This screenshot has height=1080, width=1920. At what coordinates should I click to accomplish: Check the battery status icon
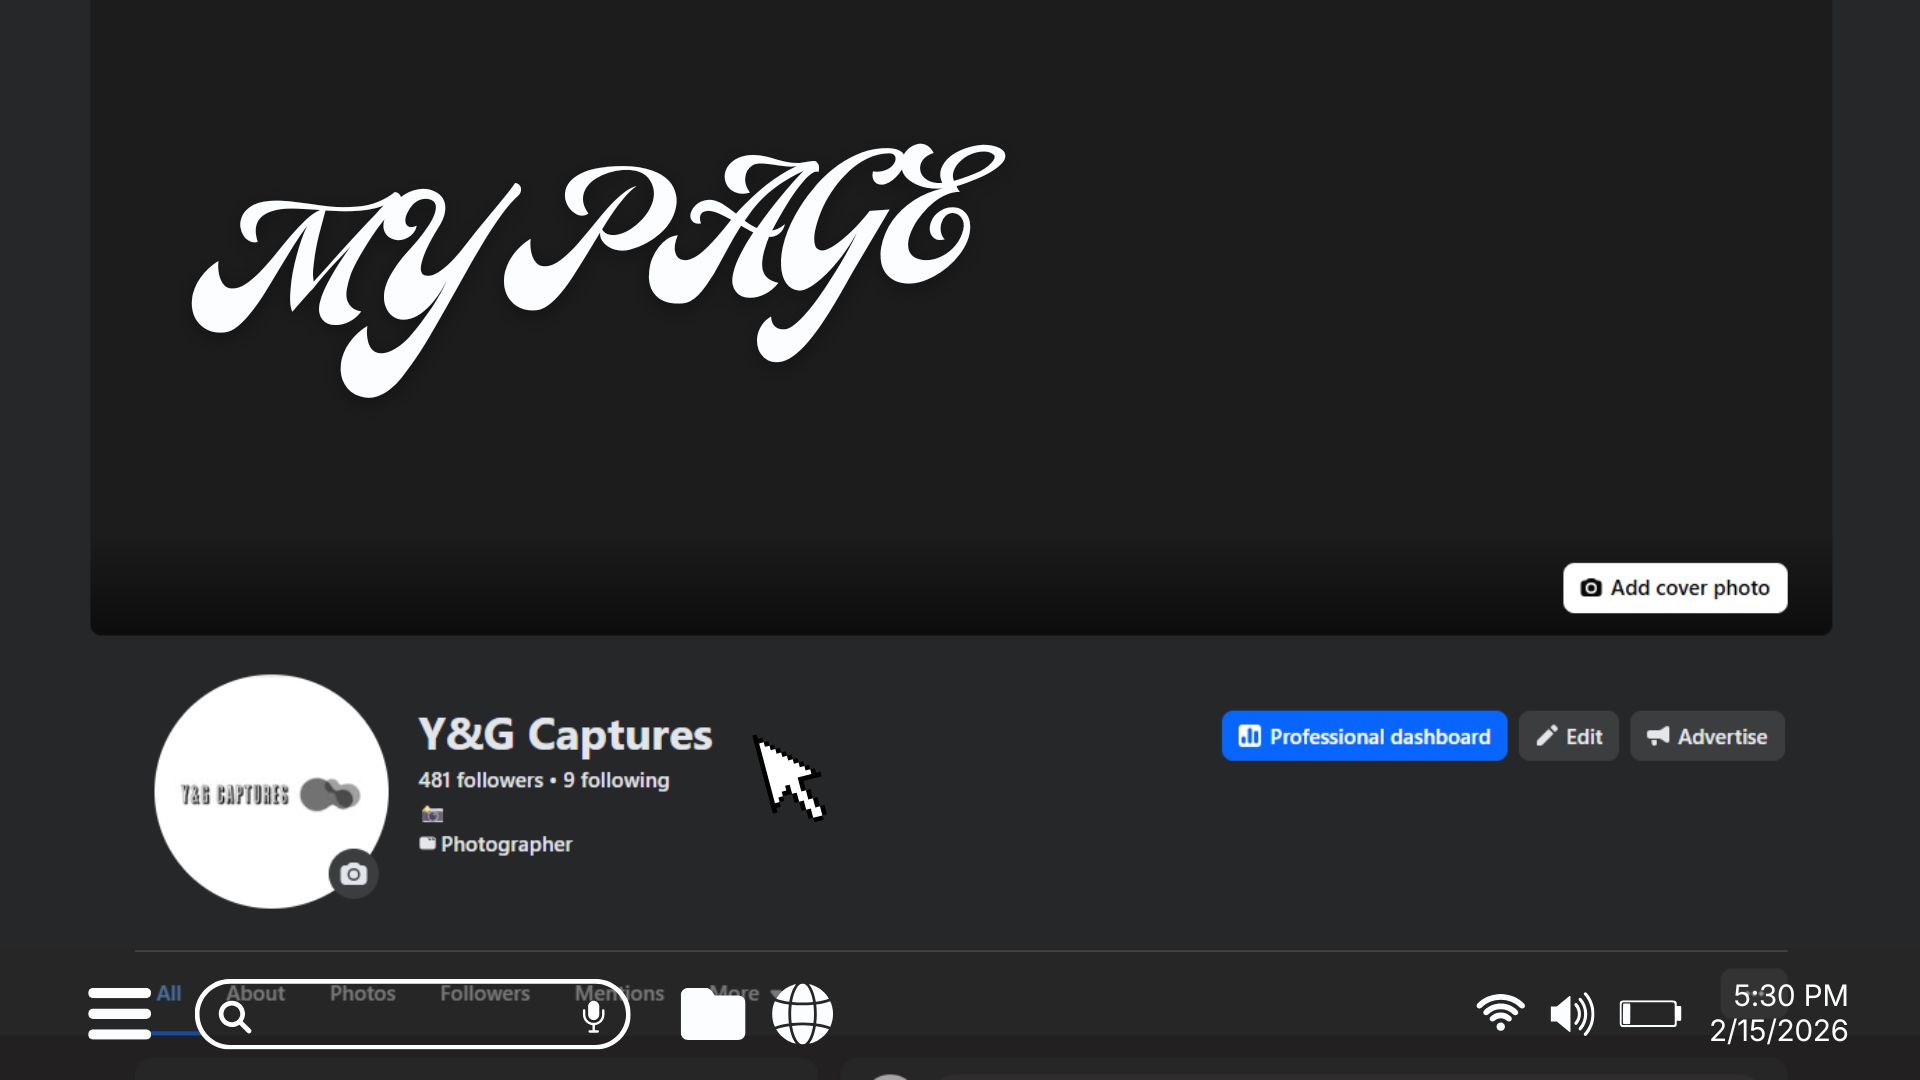point(1650,1014)
